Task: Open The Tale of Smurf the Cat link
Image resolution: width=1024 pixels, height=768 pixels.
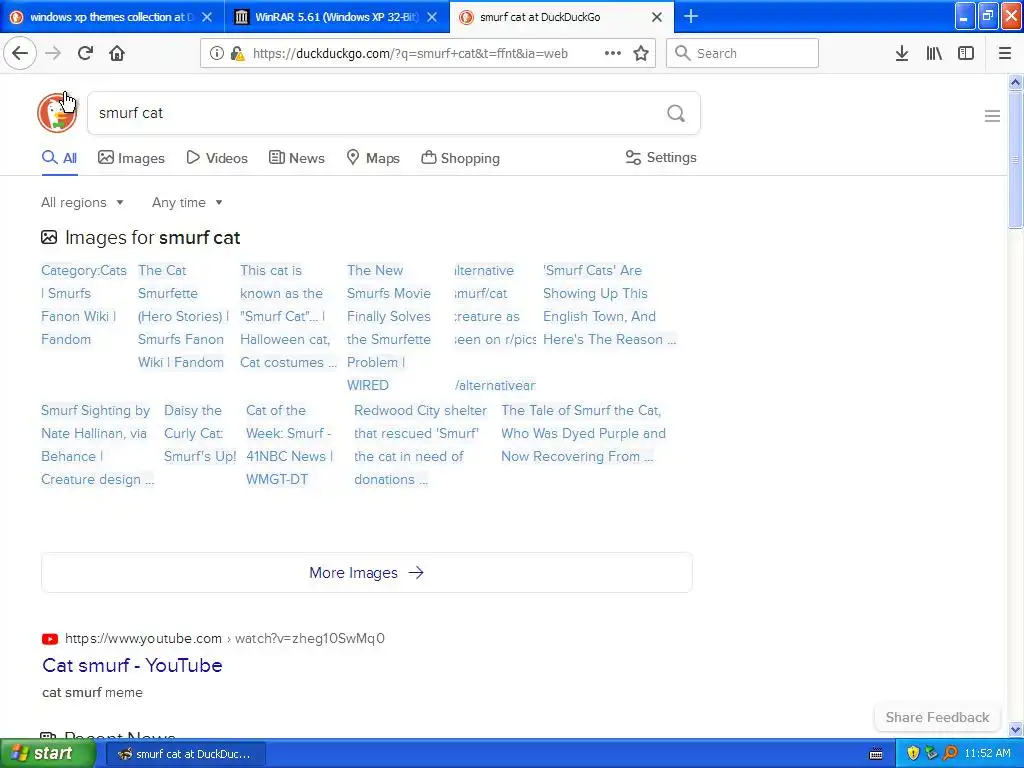Action: [x=583, y=433]
